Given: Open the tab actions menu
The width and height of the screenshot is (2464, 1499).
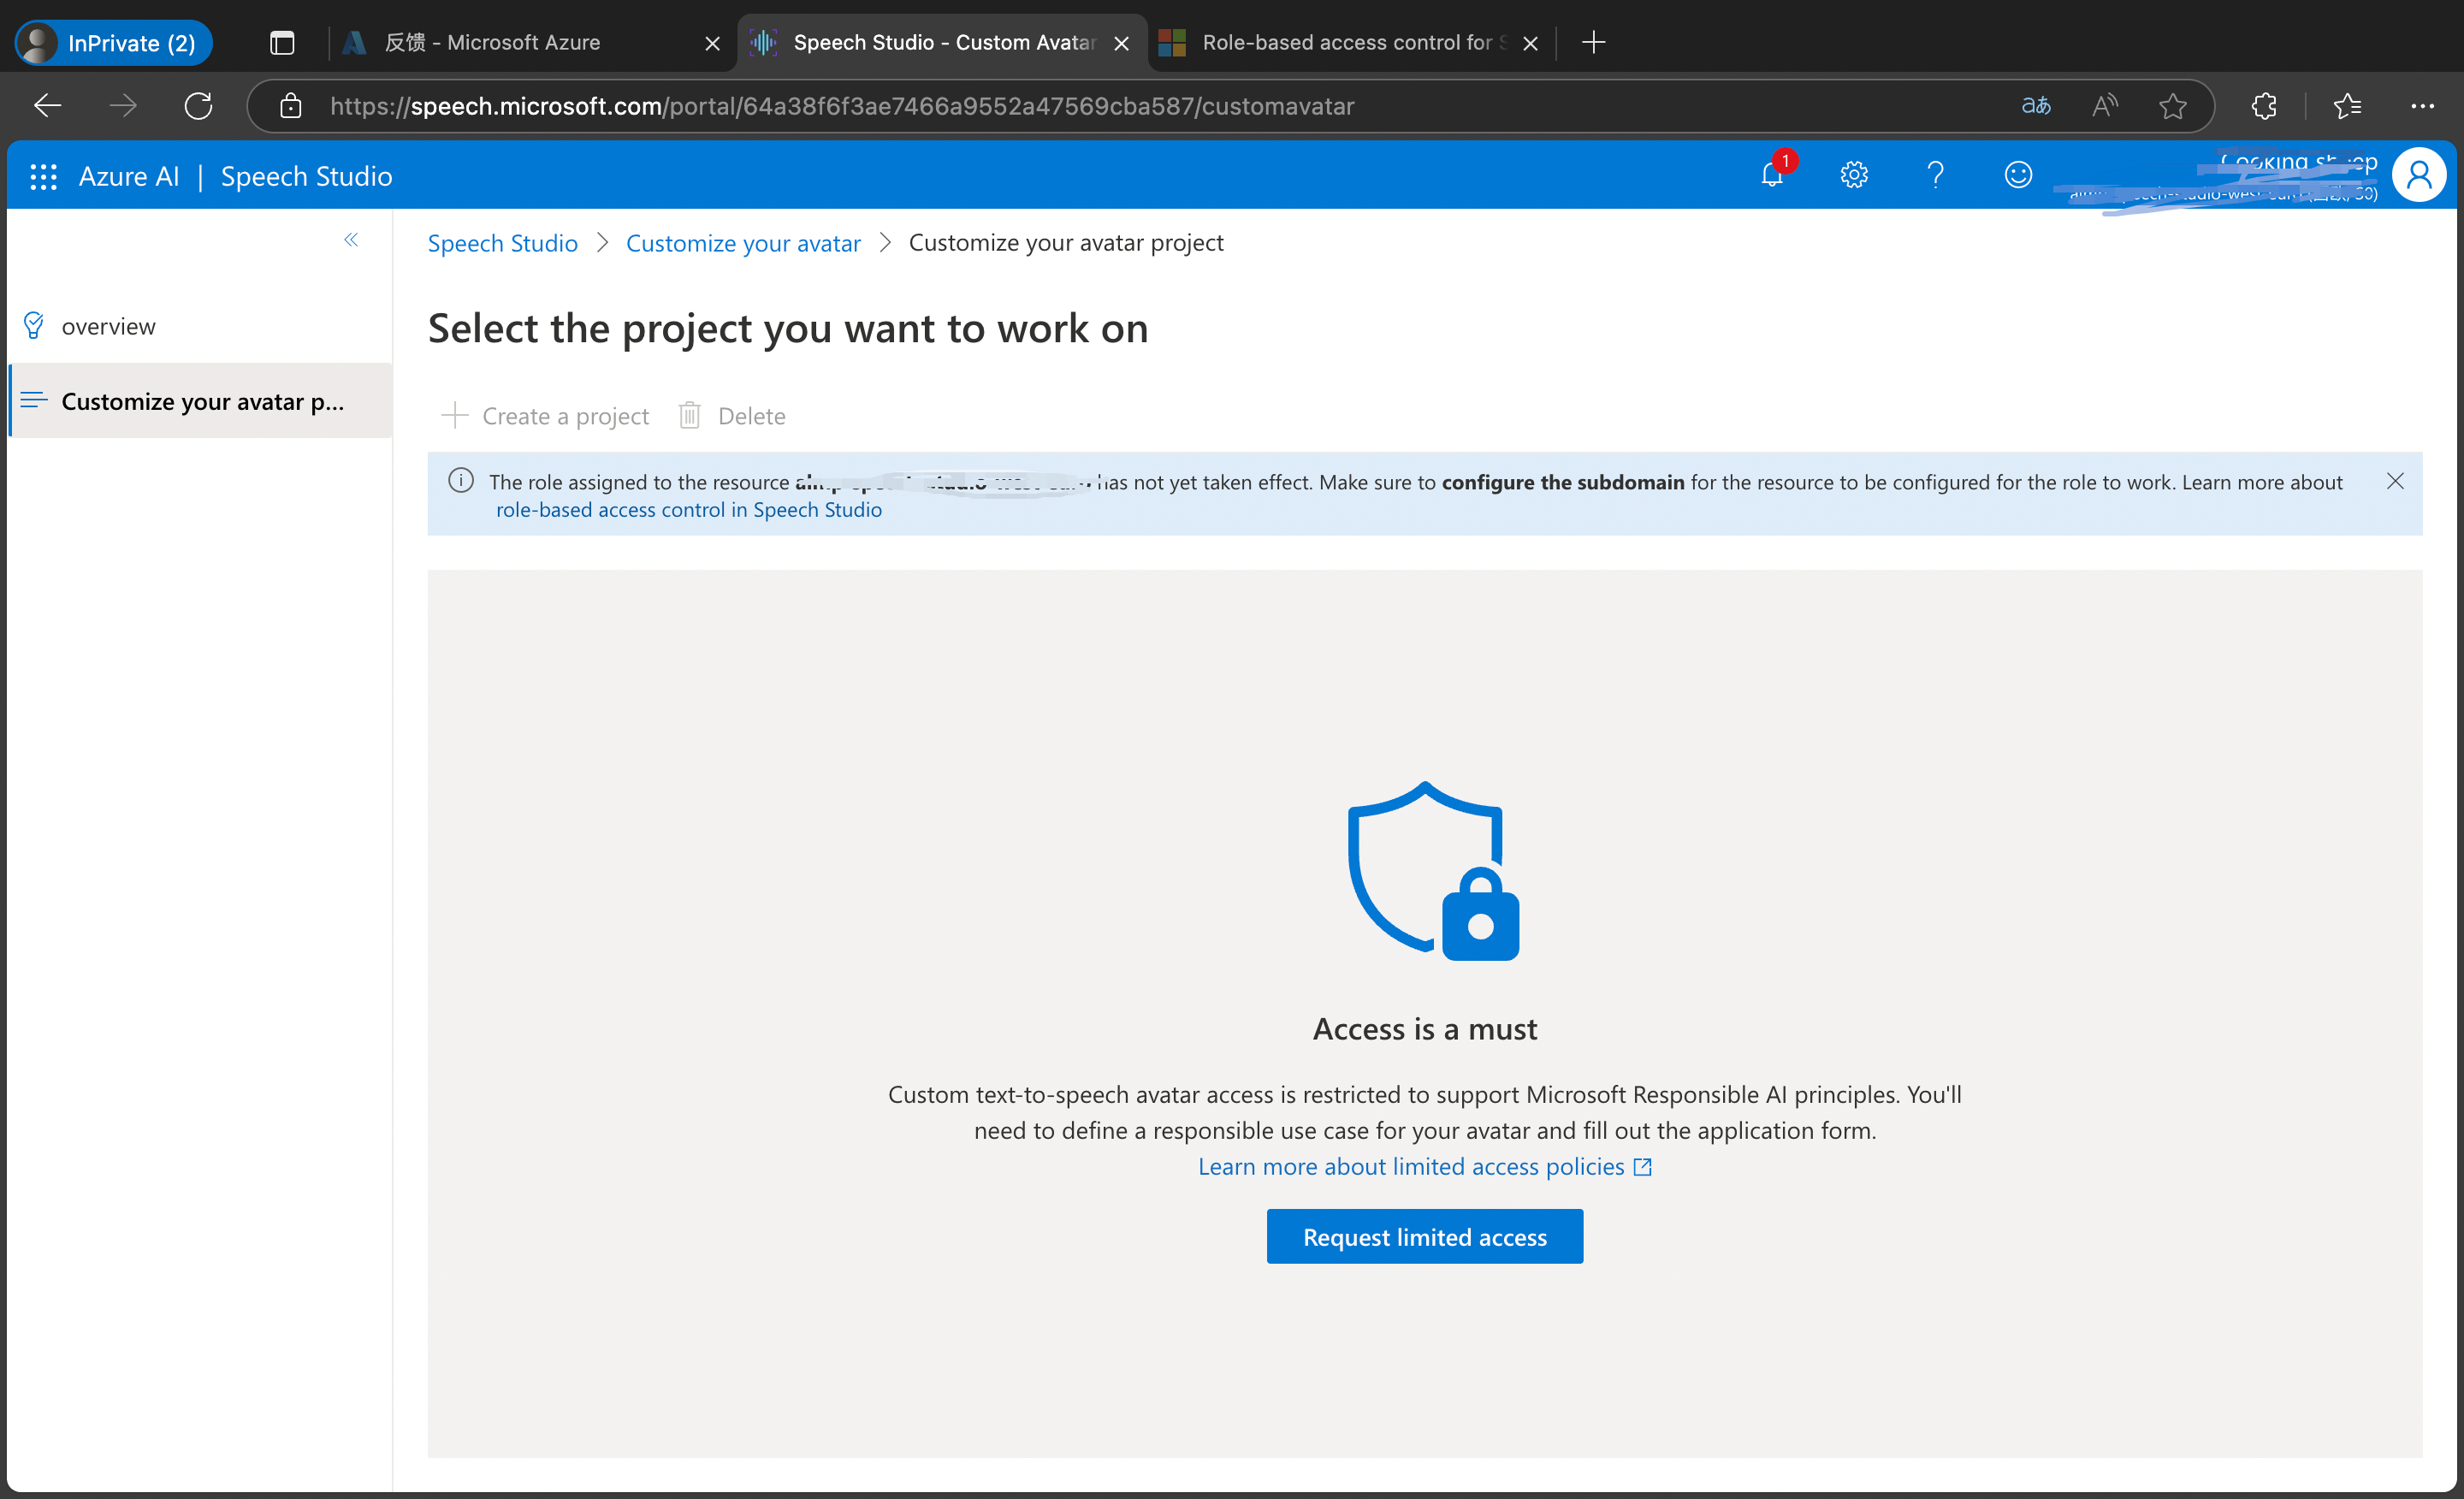Looking at the screenshot, I should 281,42.
